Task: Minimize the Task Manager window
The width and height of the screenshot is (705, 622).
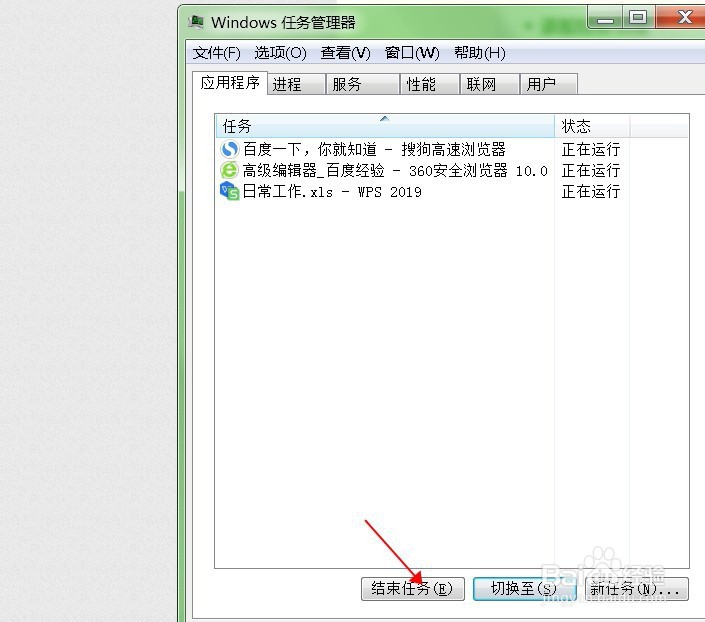Action: 605,18
